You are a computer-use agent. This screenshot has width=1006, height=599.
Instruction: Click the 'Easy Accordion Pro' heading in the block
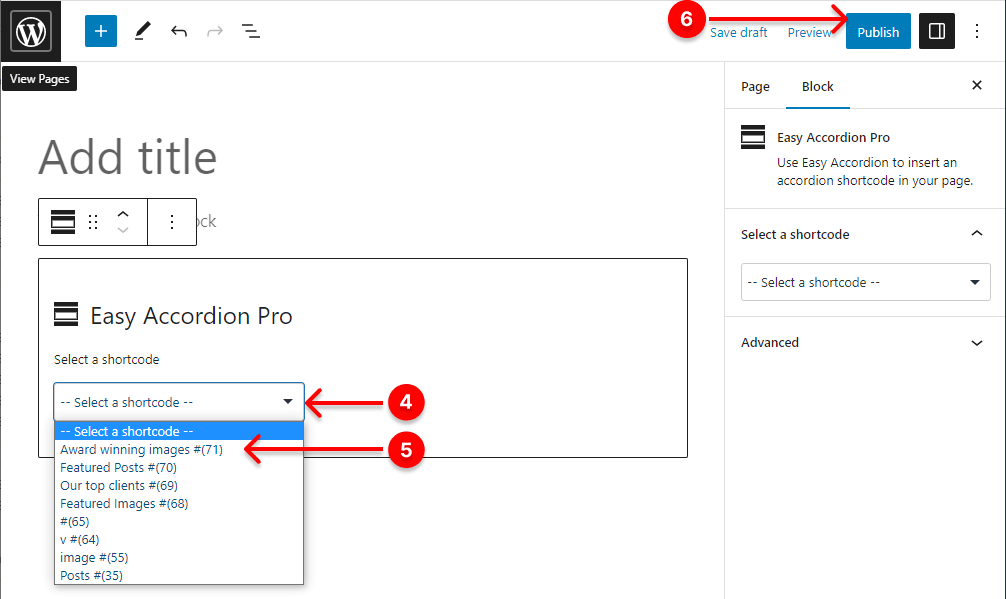tap(191, 316)
